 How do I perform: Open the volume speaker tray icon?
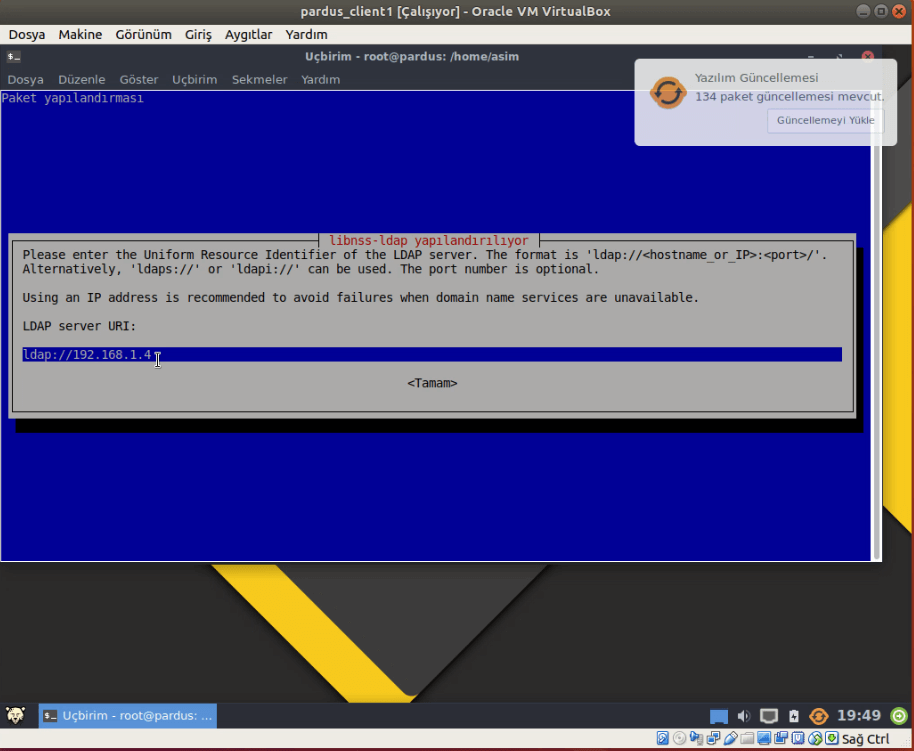coord(744,716)
